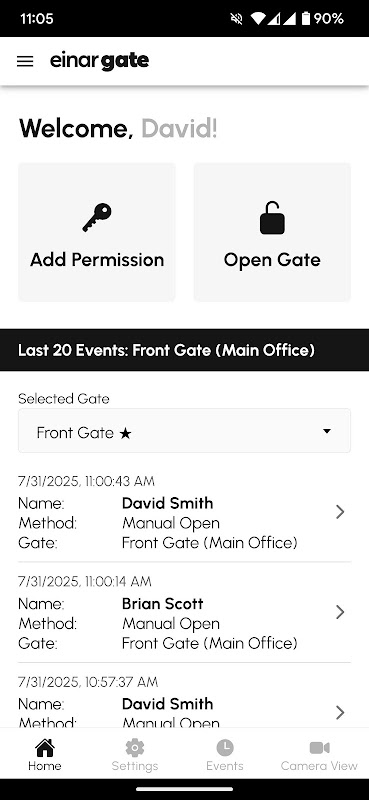Tap the unlocked padlock Open Gate icon

pyautogui.click(x=272, y=218)
